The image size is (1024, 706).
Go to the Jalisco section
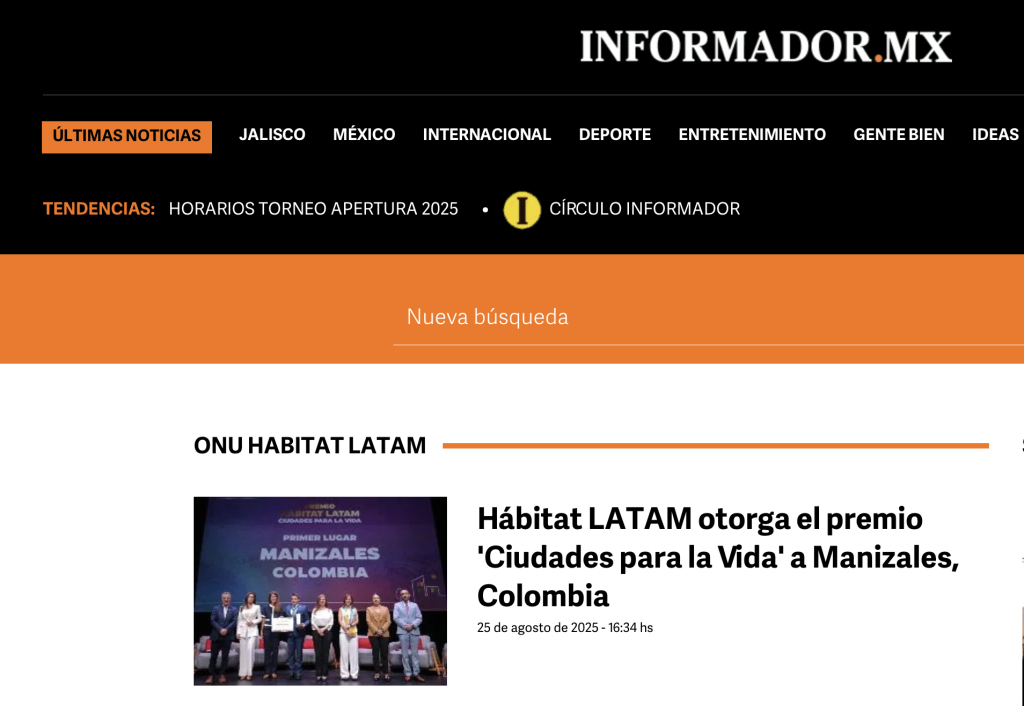272,135
